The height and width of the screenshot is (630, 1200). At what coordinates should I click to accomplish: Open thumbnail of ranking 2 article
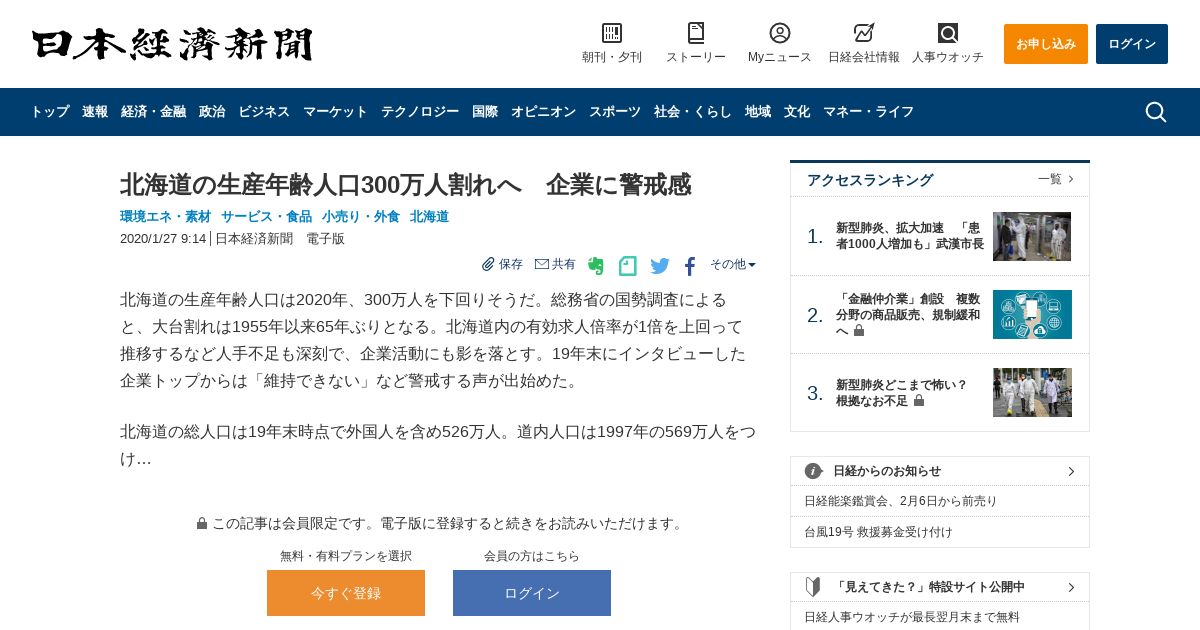coord(1032,314)
